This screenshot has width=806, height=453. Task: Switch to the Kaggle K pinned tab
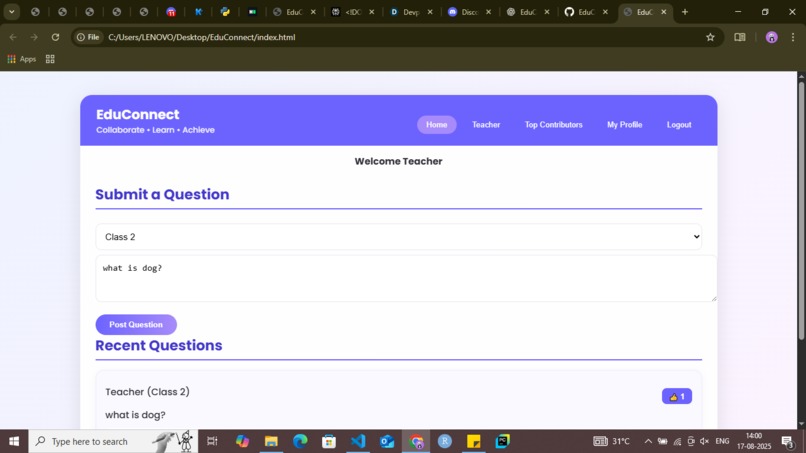pyautogui.click(x=198, y=12)
